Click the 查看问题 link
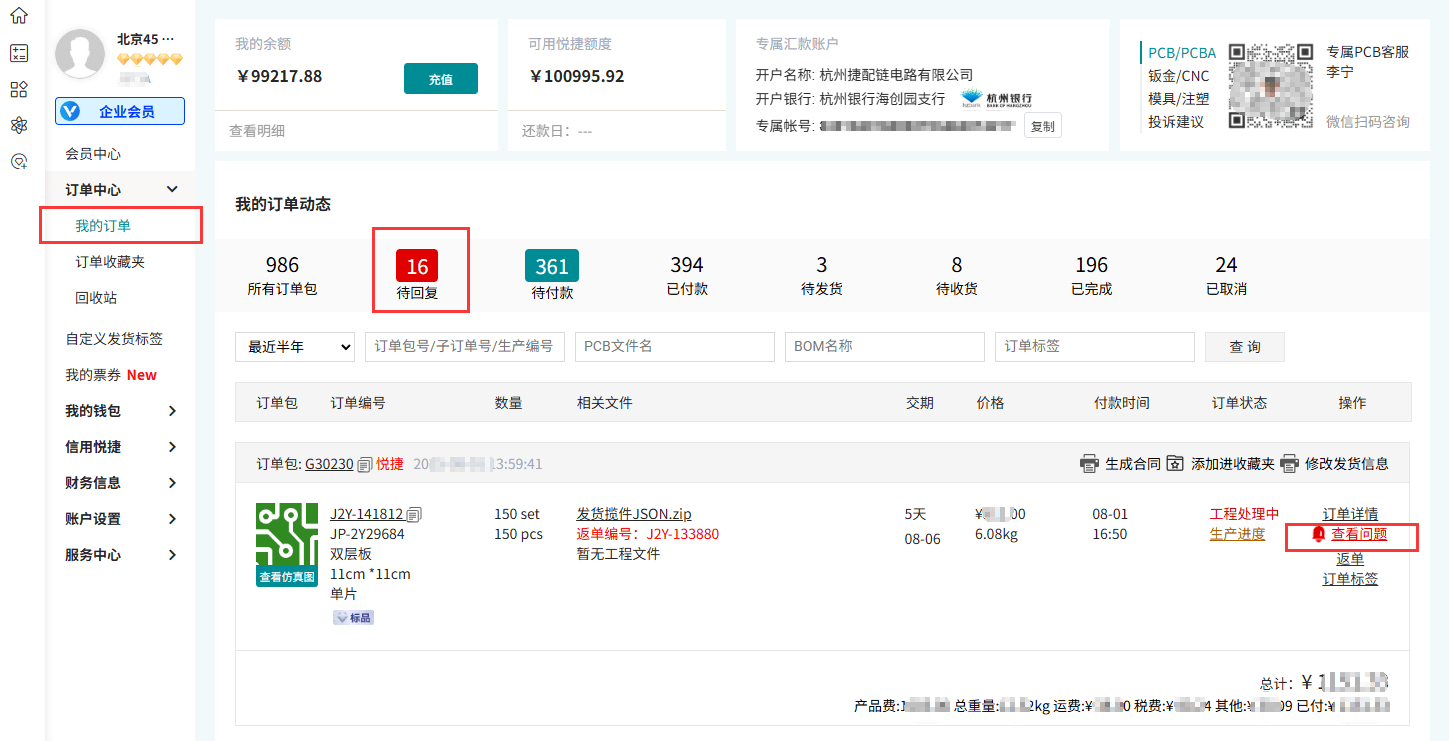 [x=1359, y=534]
